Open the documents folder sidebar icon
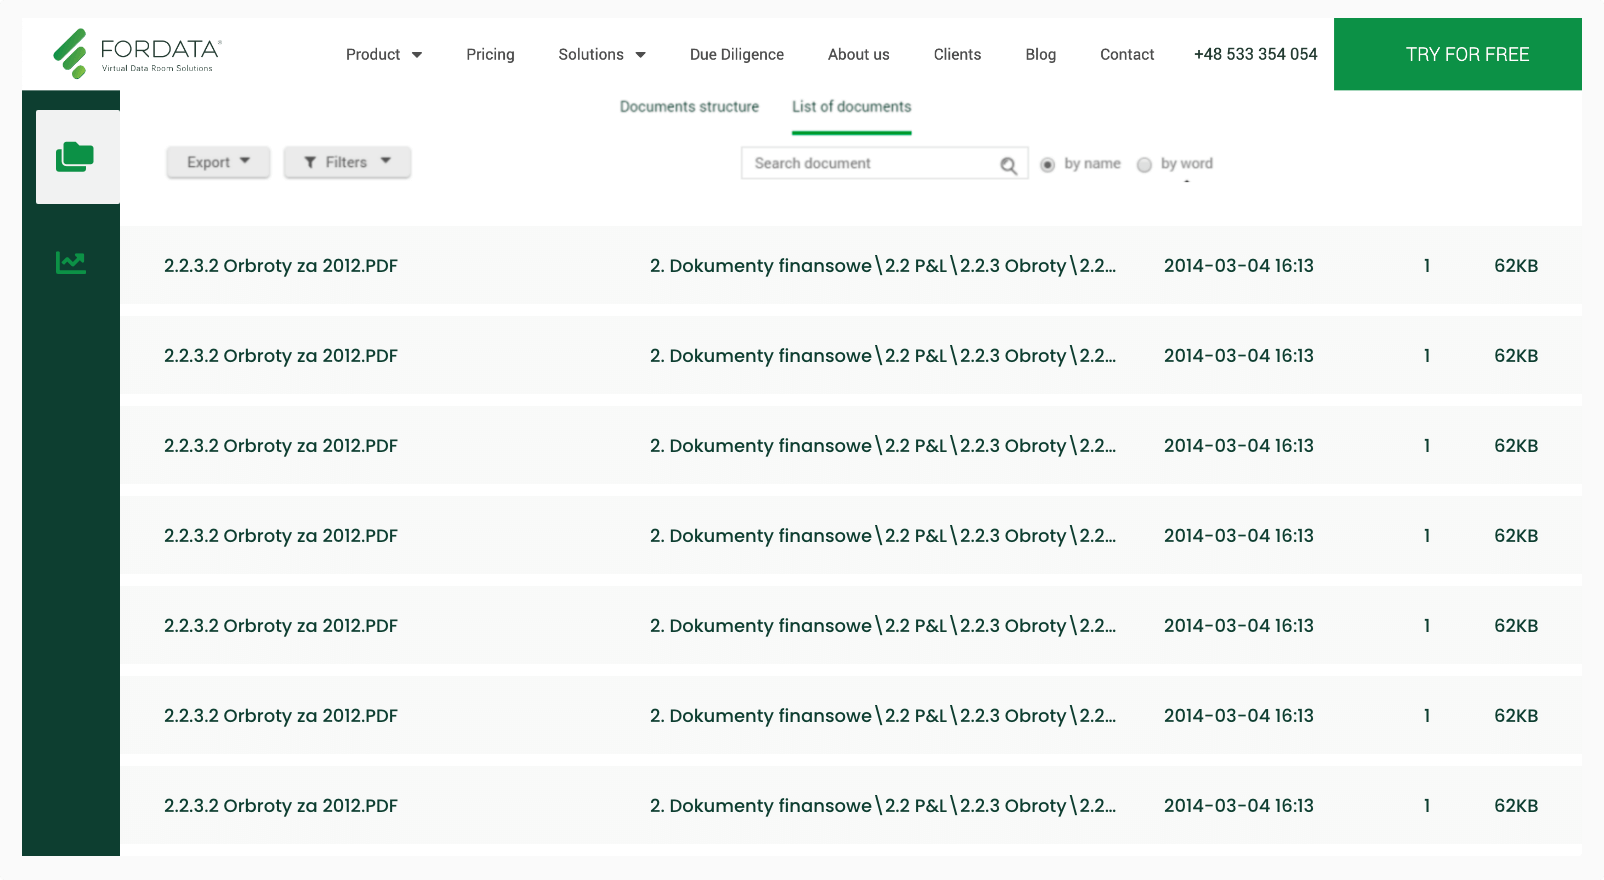Screen dimensions: 1604x880 click(75, 157)
